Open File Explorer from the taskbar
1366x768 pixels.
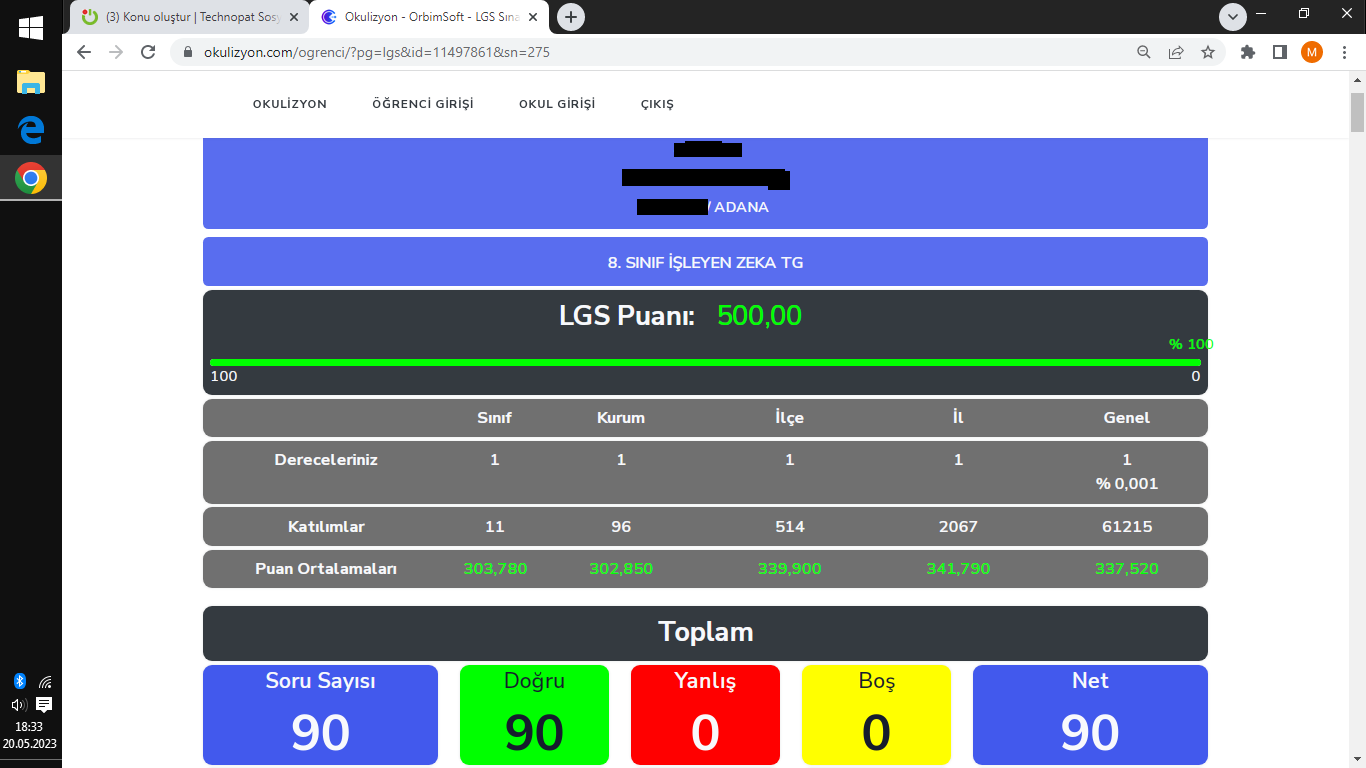click(30, 81)
